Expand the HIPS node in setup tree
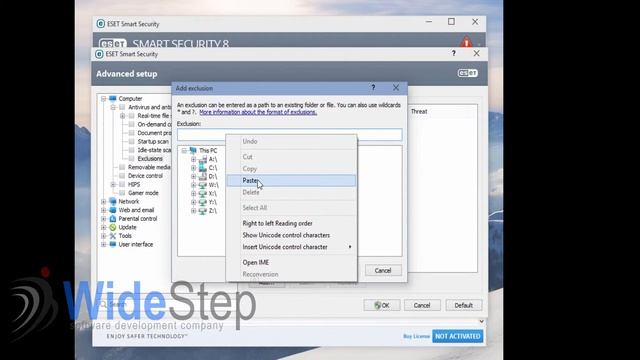 point(113,184)
